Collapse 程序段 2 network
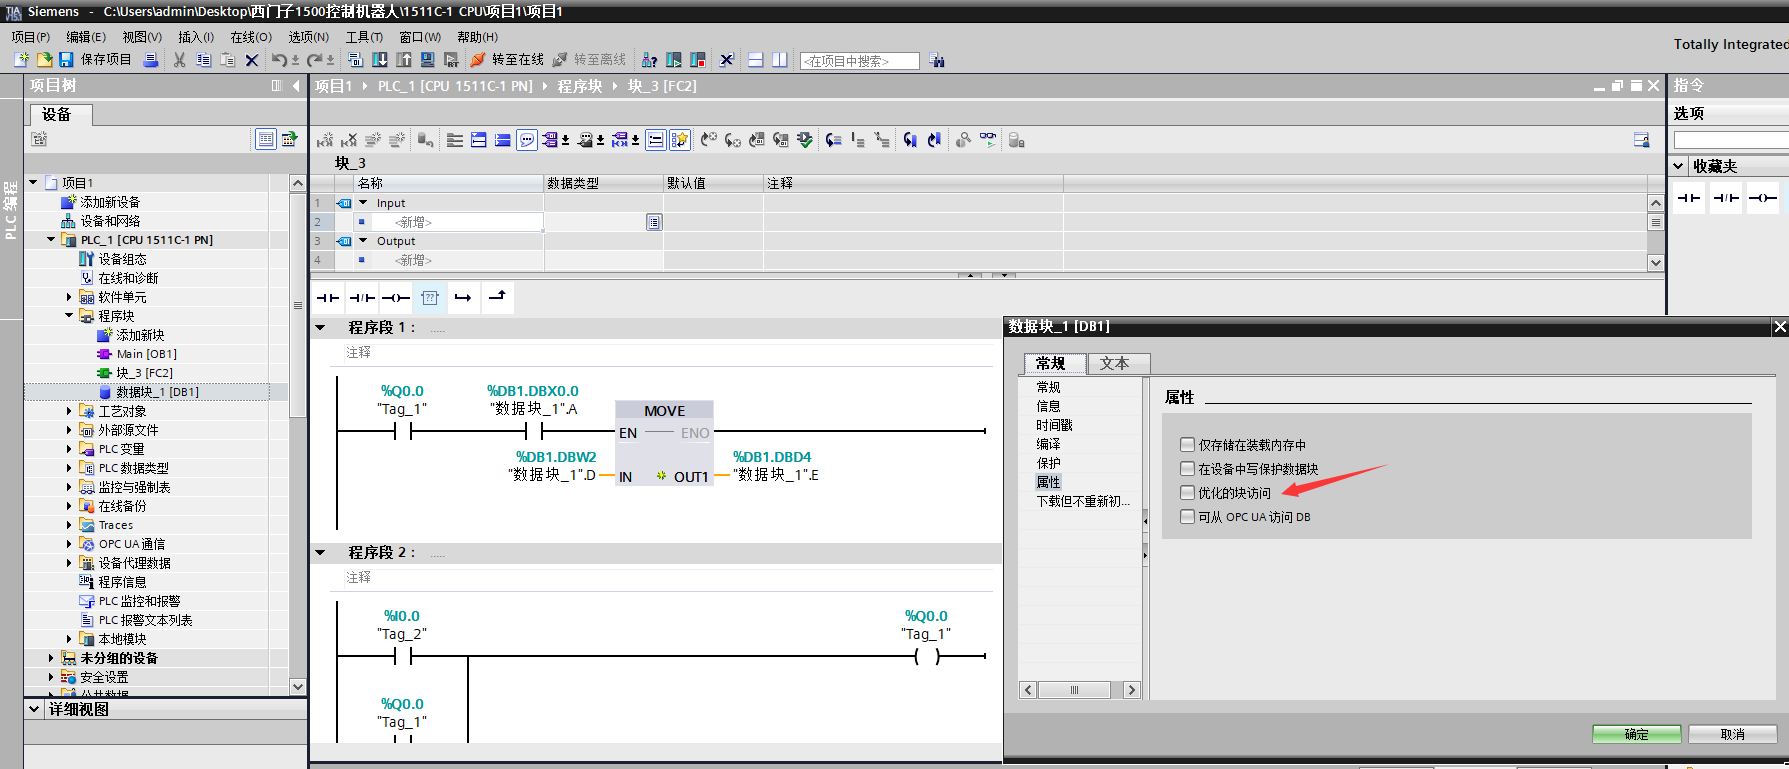This screenshot has height=769, width=1789. 320,552
